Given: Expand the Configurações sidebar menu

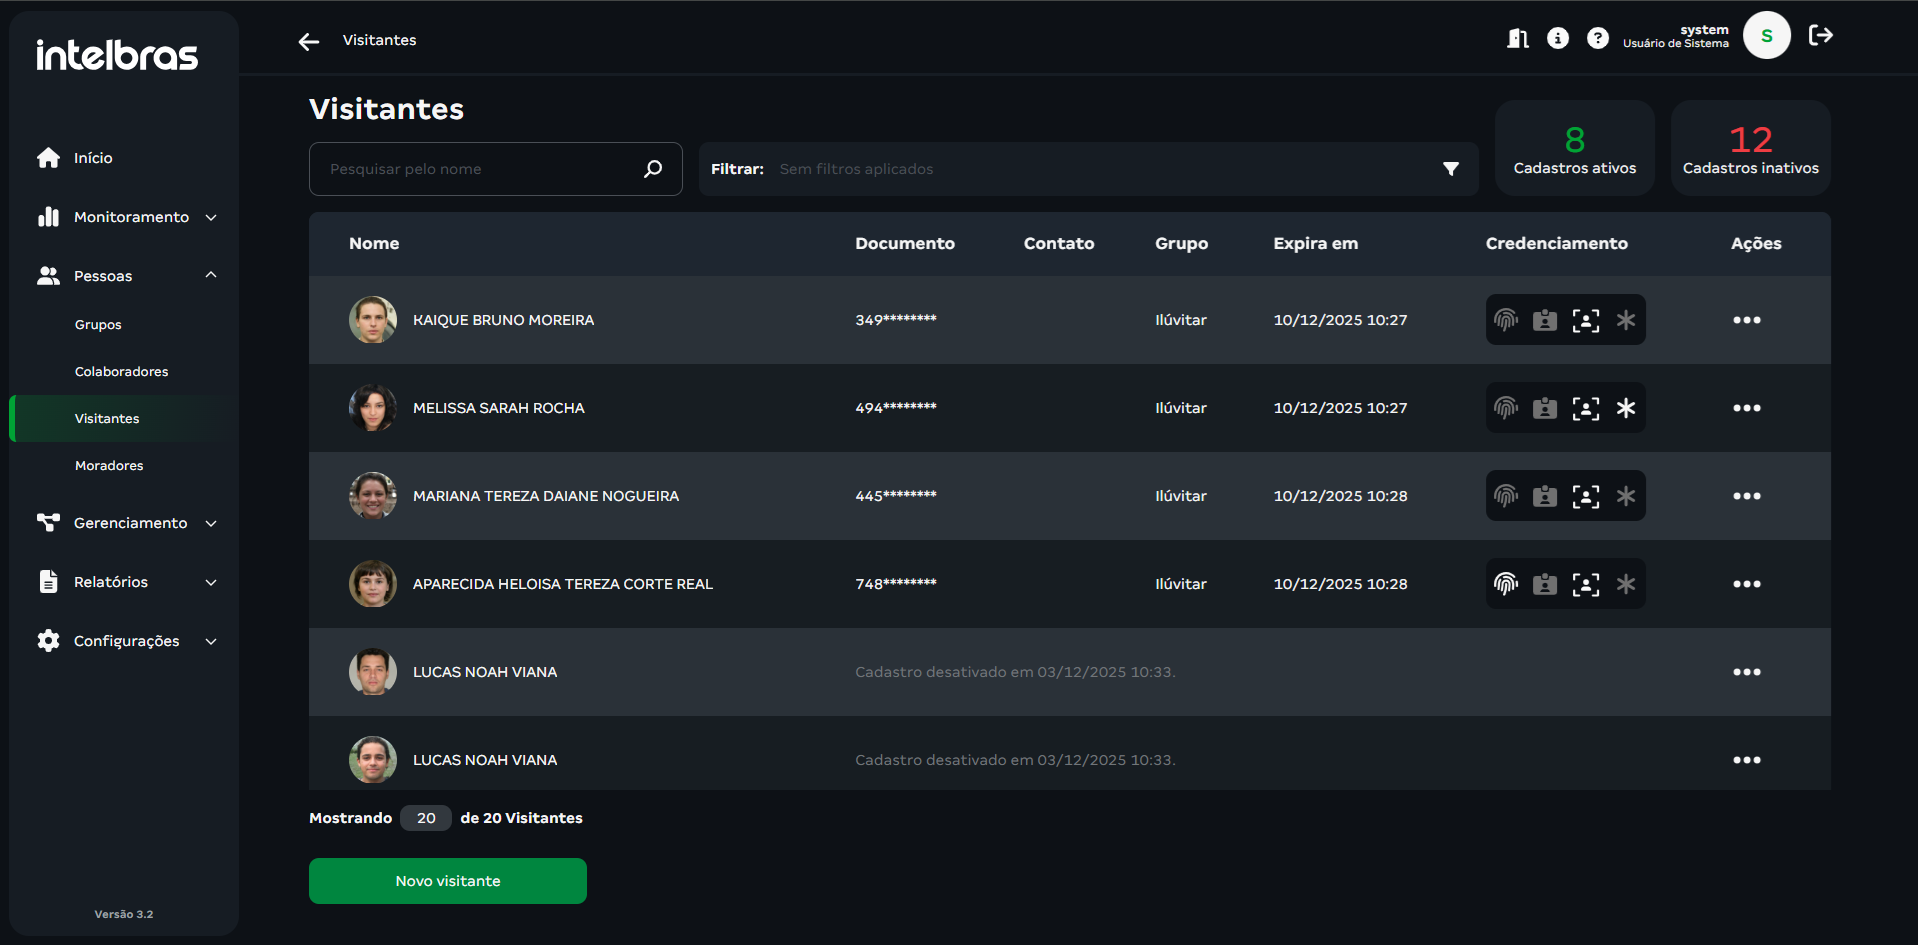Looking at the screenshot, I should pos(128,641).
